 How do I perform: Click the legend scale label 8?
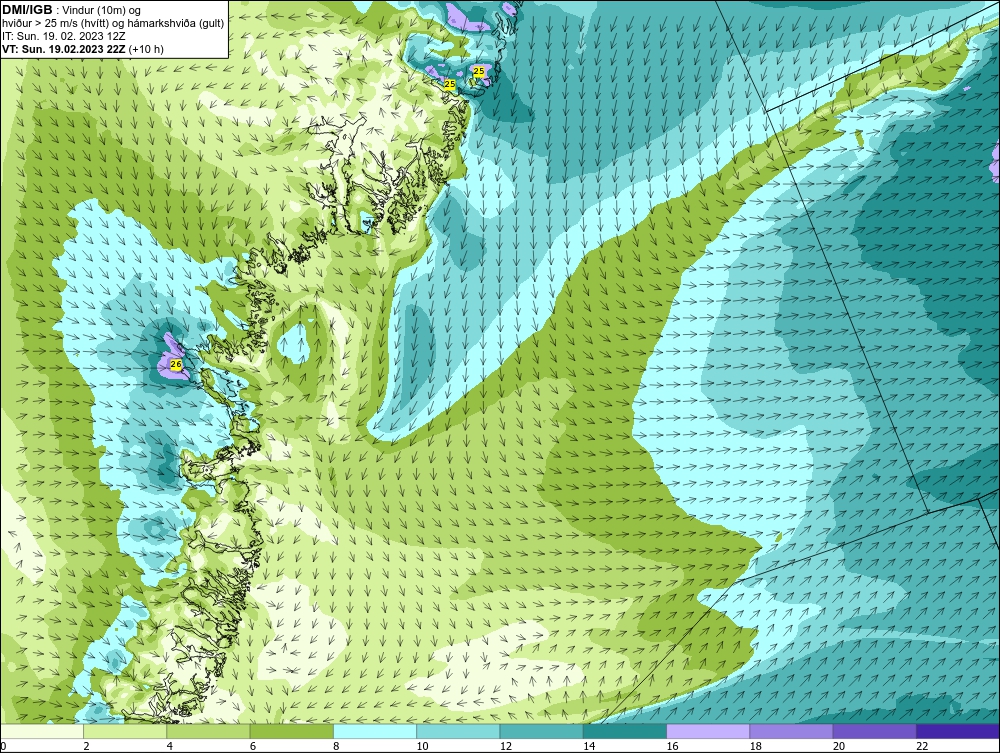(336, 747)
